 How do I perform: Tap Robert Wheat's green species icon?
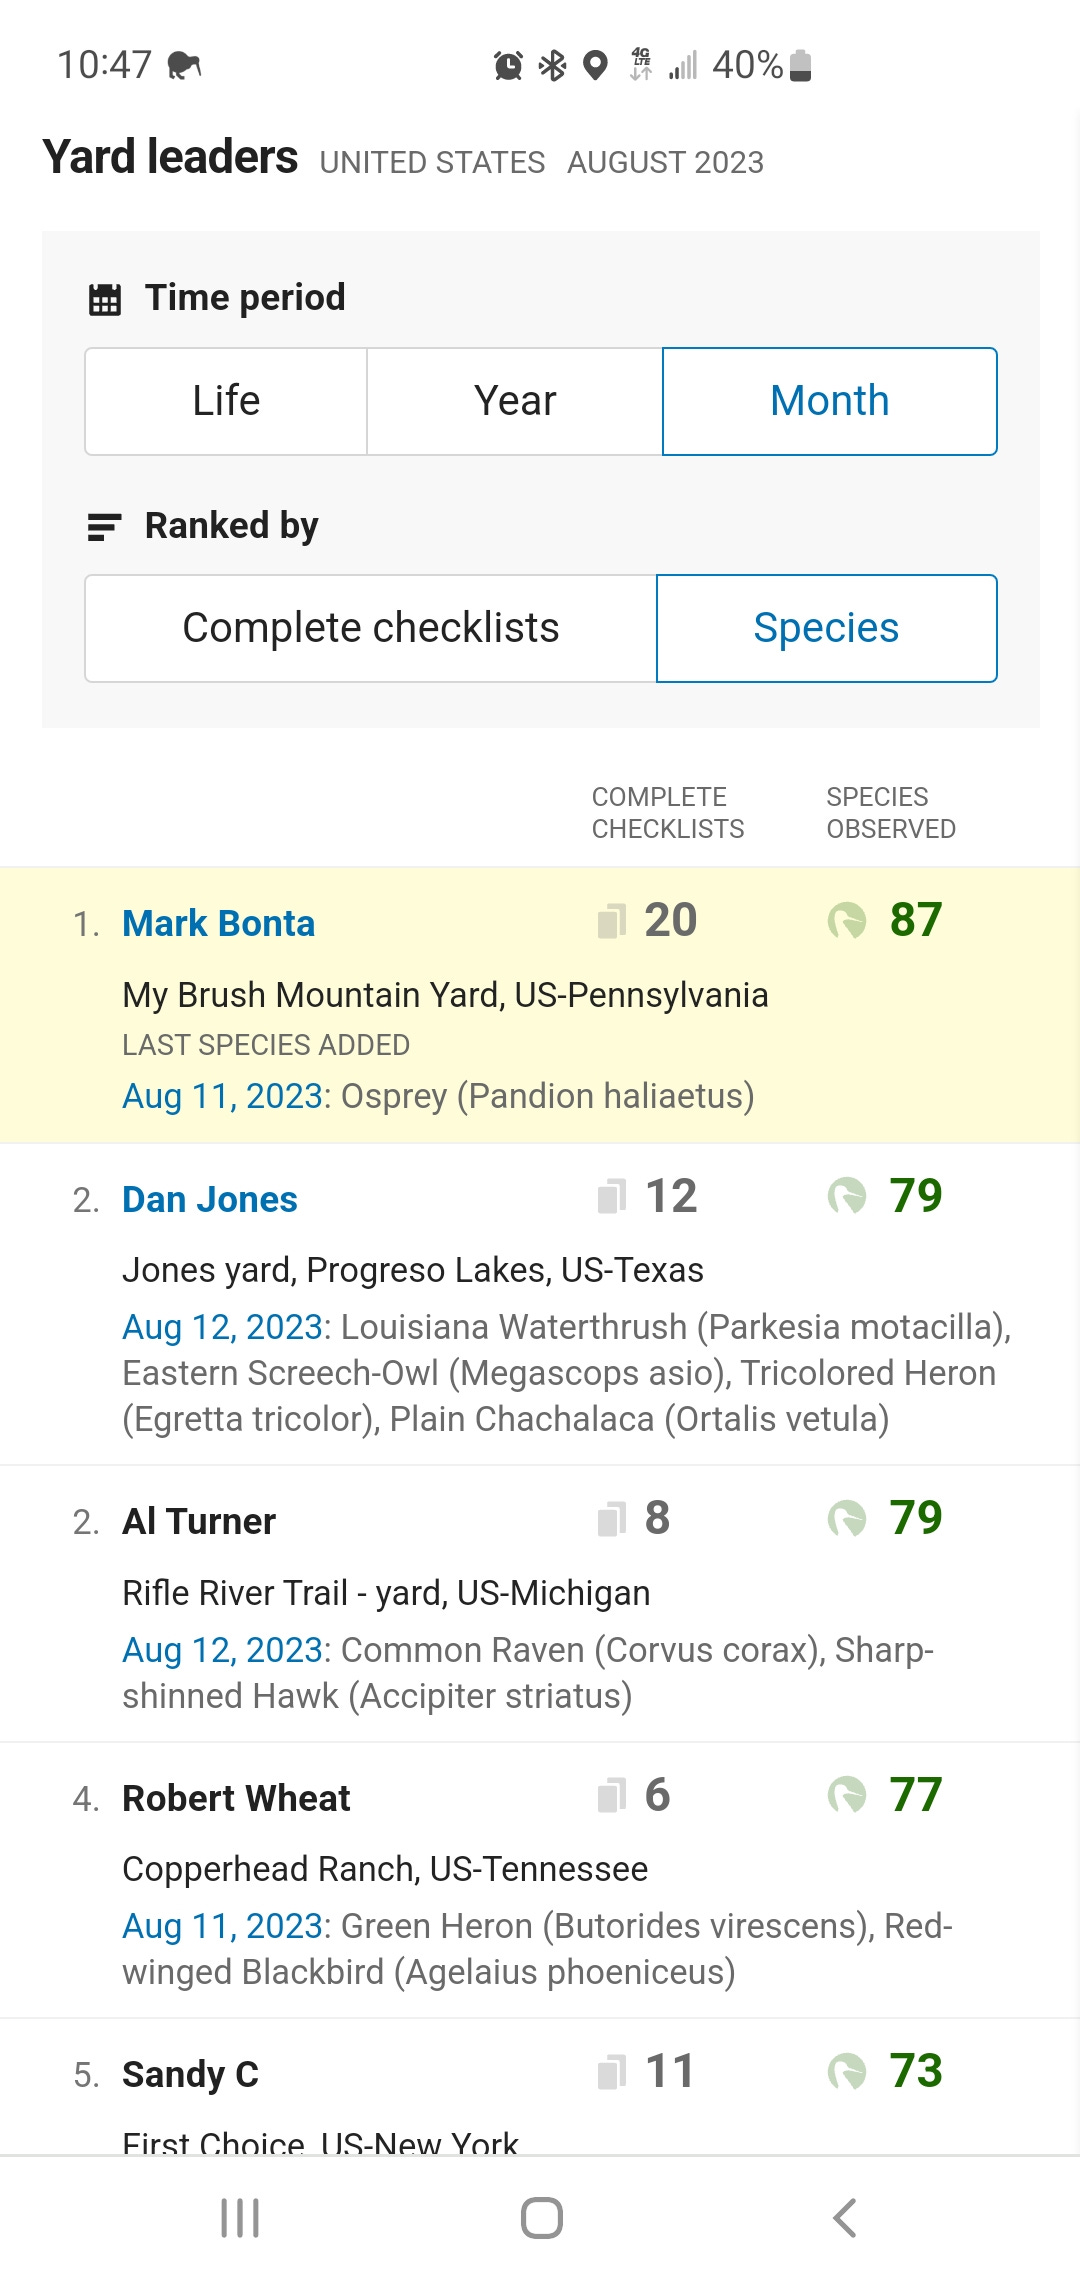(x=847, y=1795)
